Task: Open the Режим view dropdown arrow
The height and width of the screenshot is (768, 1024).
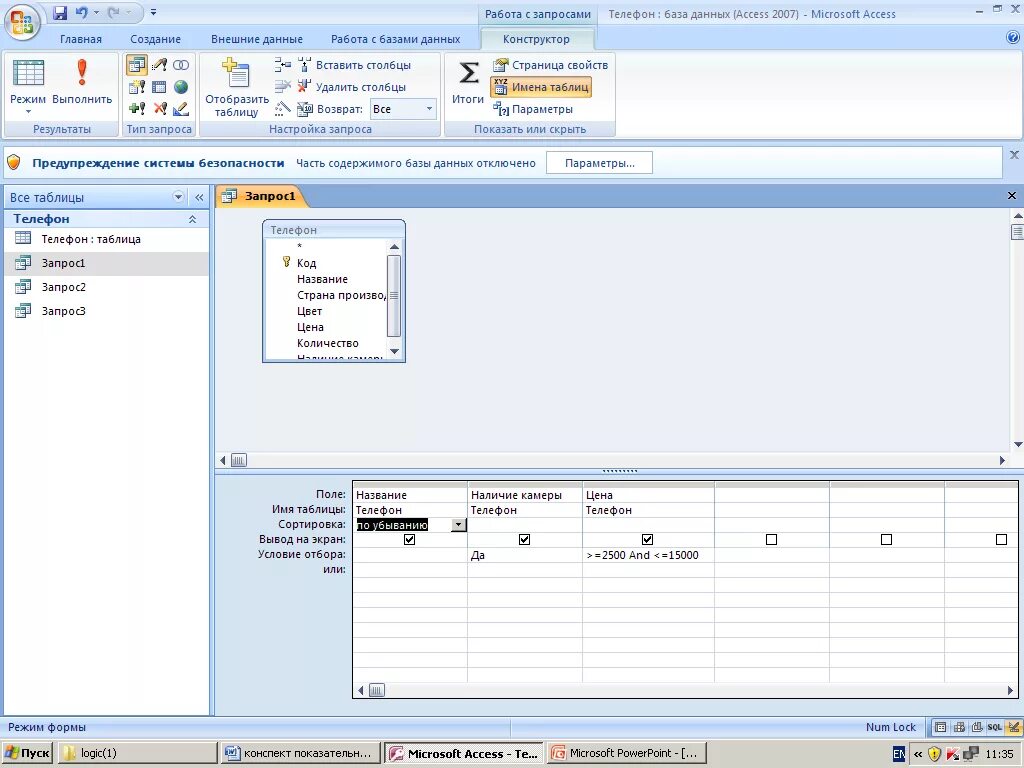Action: tap(28, 112)
